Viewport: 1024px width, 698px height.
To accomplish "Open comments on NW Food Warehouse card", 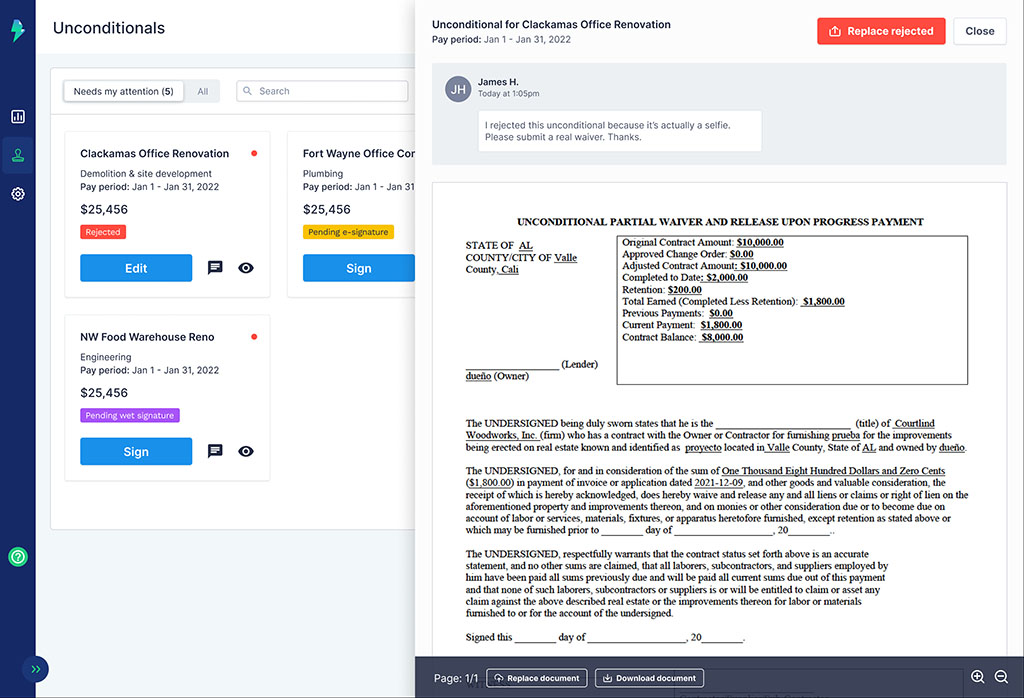I will click(x=215, y=452).
